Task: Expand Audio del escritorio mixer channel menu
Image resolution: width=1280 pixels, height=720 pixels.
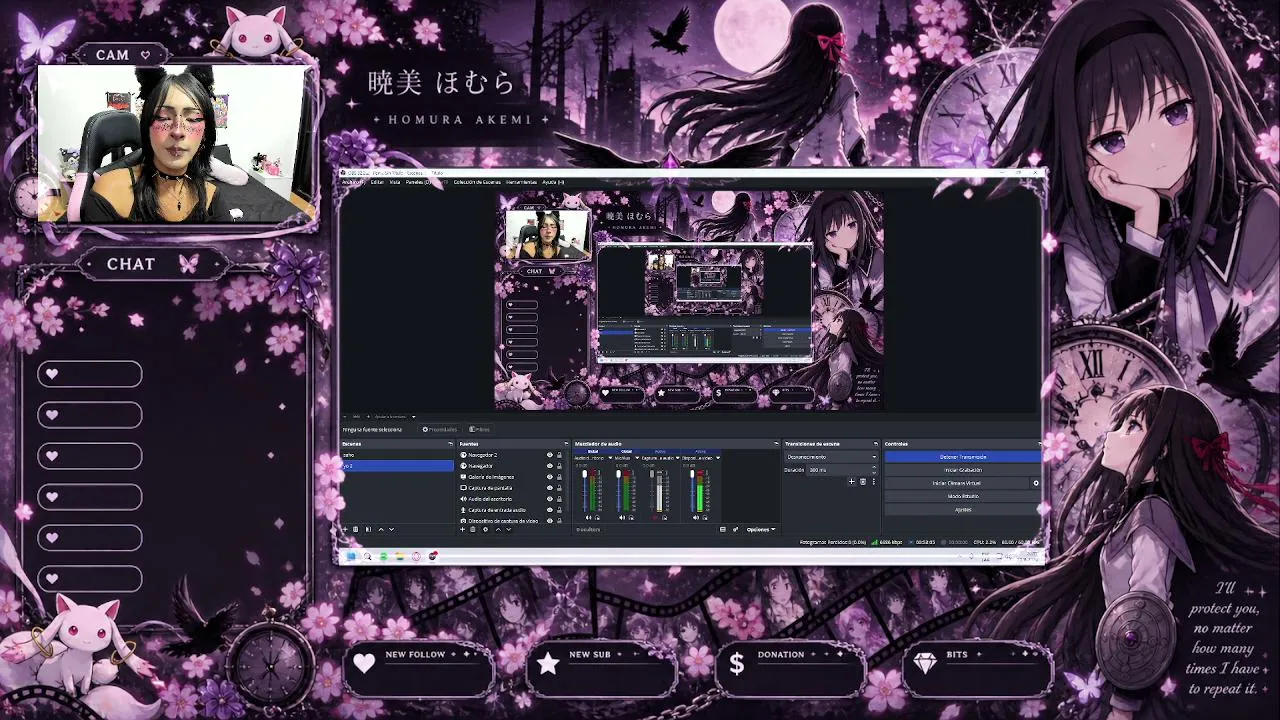Action: pyautogui.click(x=610, y=457)
